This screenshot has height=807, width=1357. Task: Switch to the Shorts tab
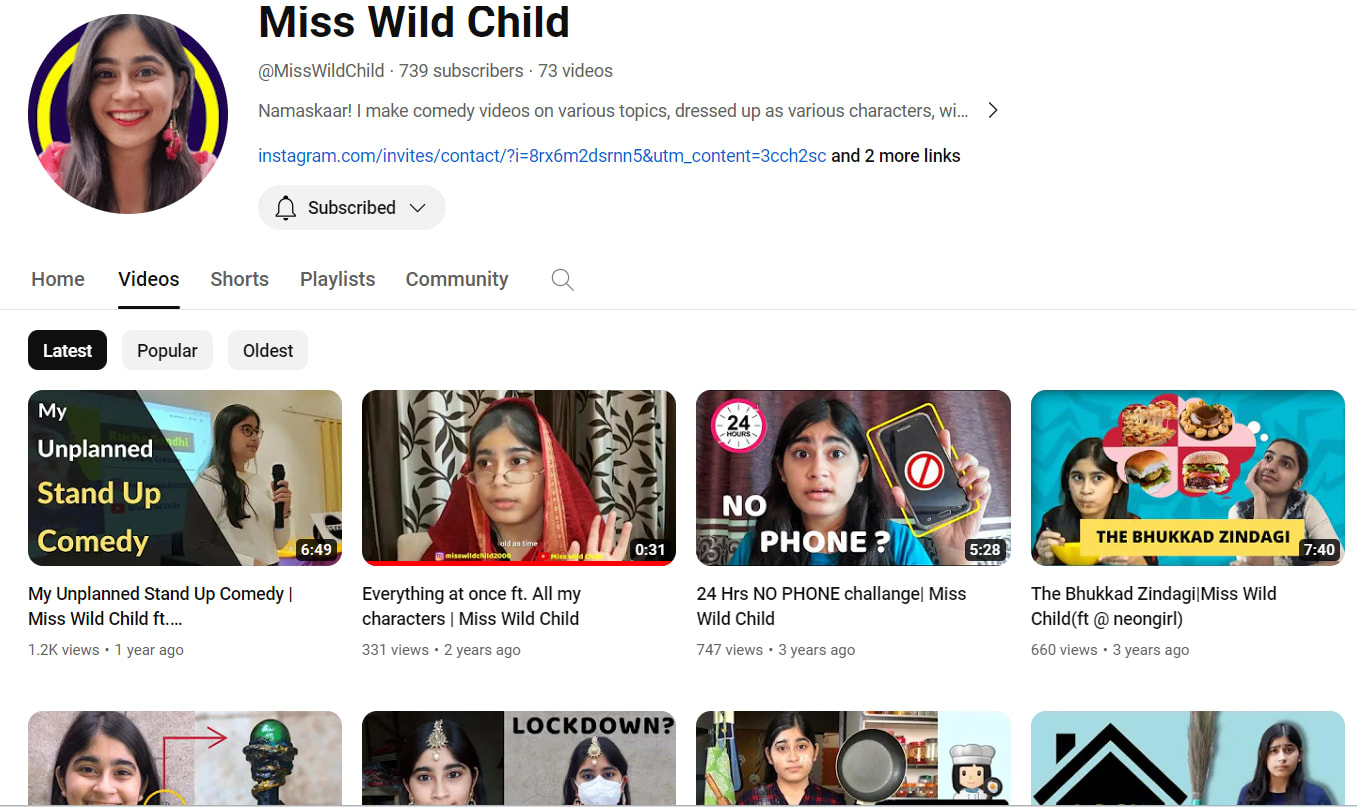pyautogui.click(x=239, y=280)
